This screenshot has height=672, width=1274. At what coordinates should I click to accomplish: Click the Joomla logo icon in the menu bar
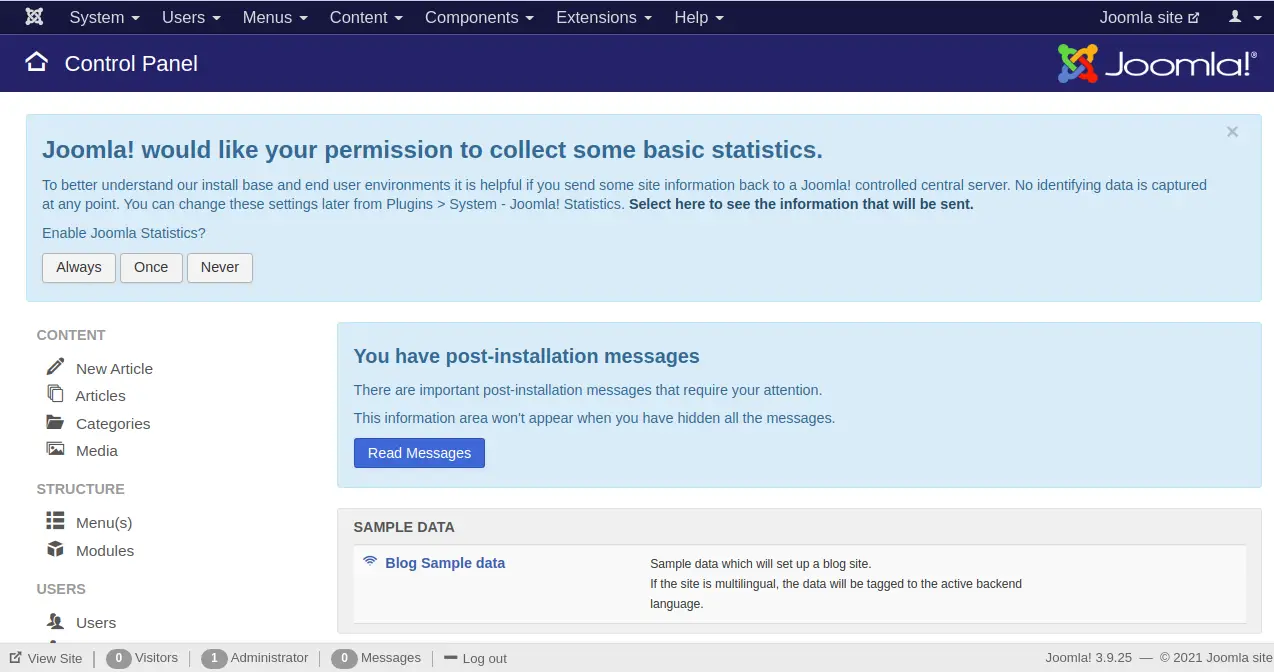(x=34, y=17)
